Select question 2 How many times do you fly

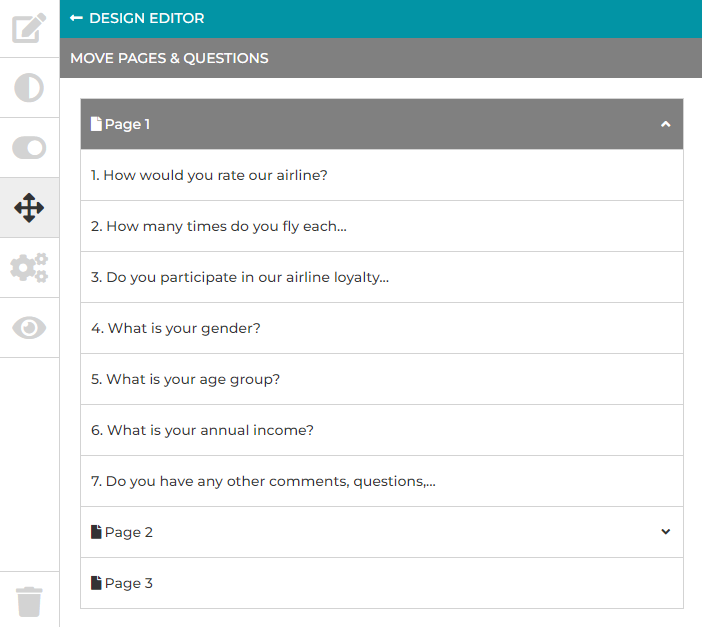(x=382, y=226)
